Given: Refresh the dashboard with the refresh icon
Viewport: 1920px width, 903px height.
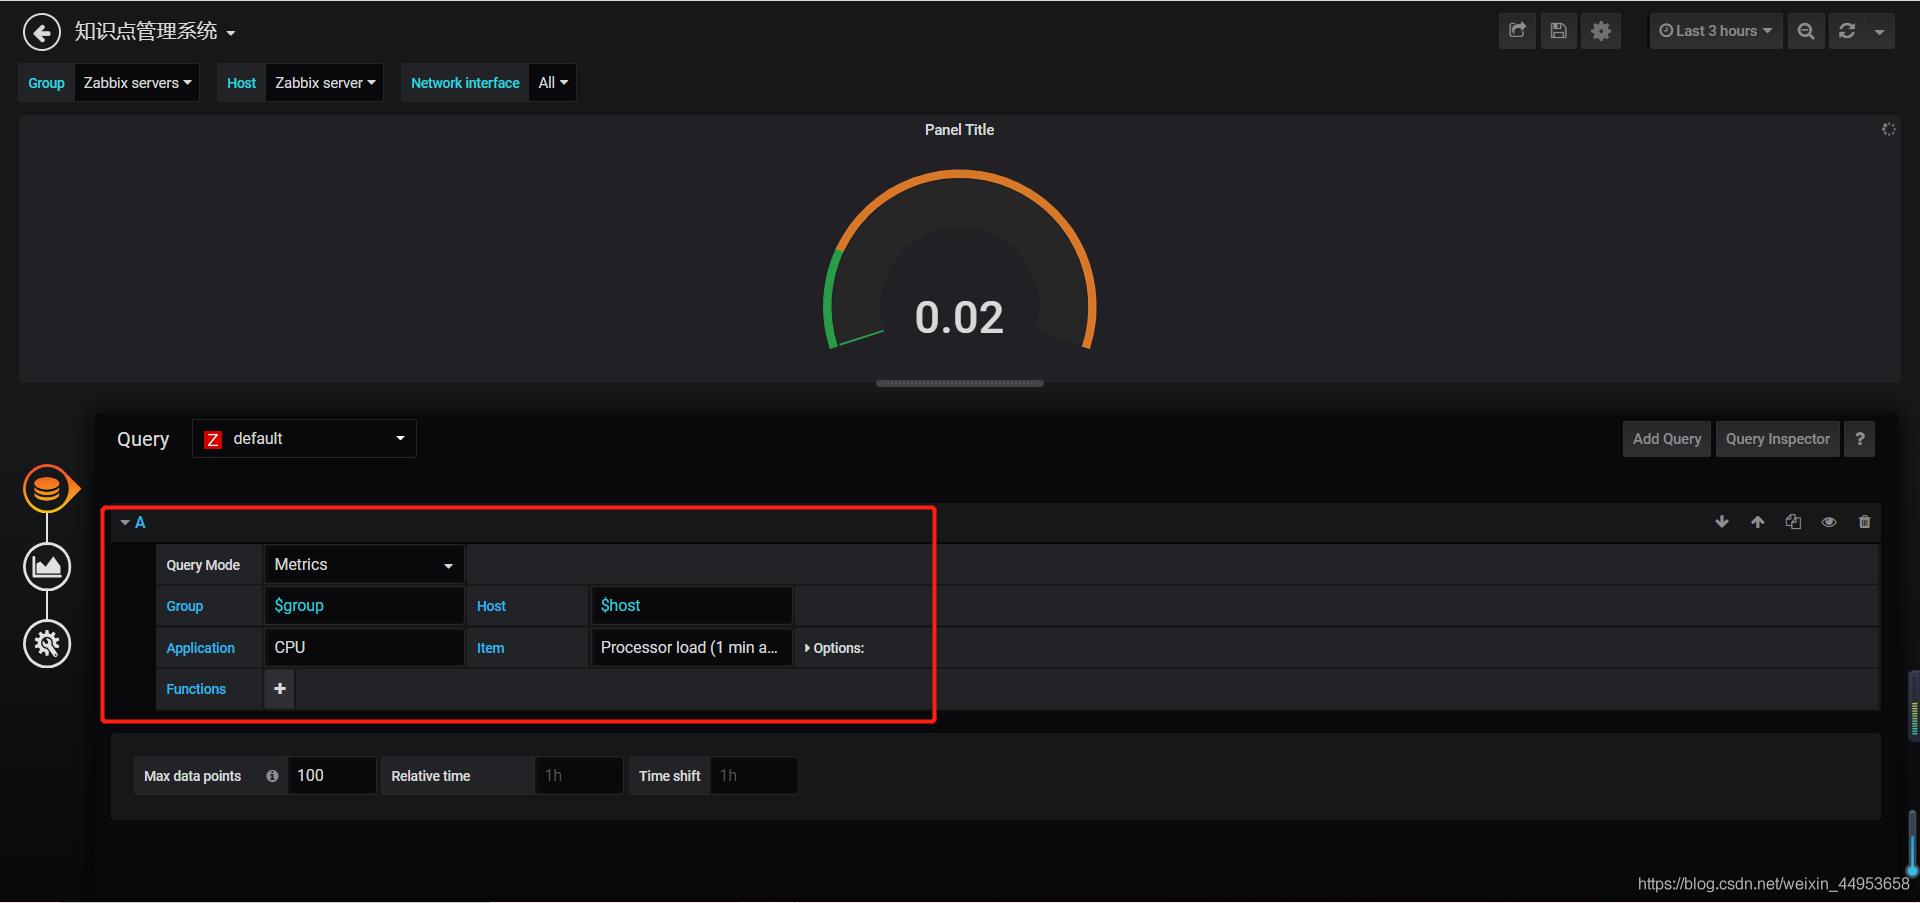Looking at the screenshot, I should click(x=1847, y=31).
